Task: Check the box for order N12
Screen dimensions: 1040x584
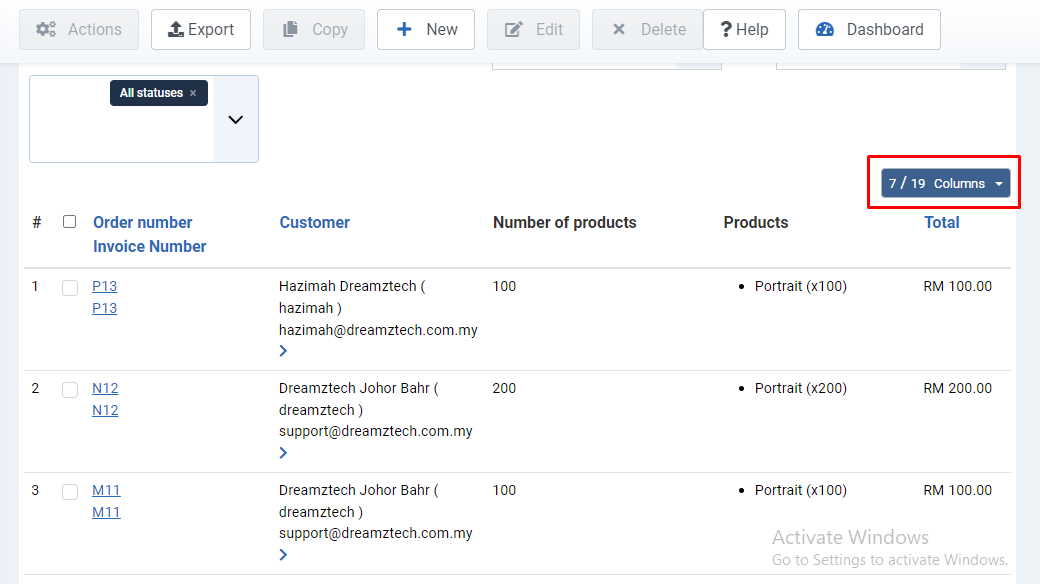Action: click(x=70, y=390)
